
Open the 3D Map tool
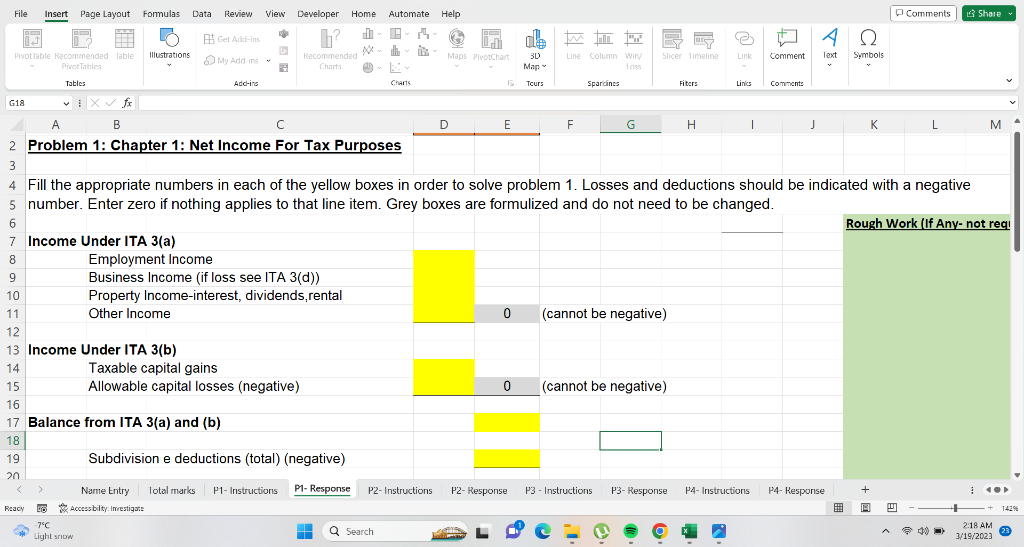coord(535,50)
